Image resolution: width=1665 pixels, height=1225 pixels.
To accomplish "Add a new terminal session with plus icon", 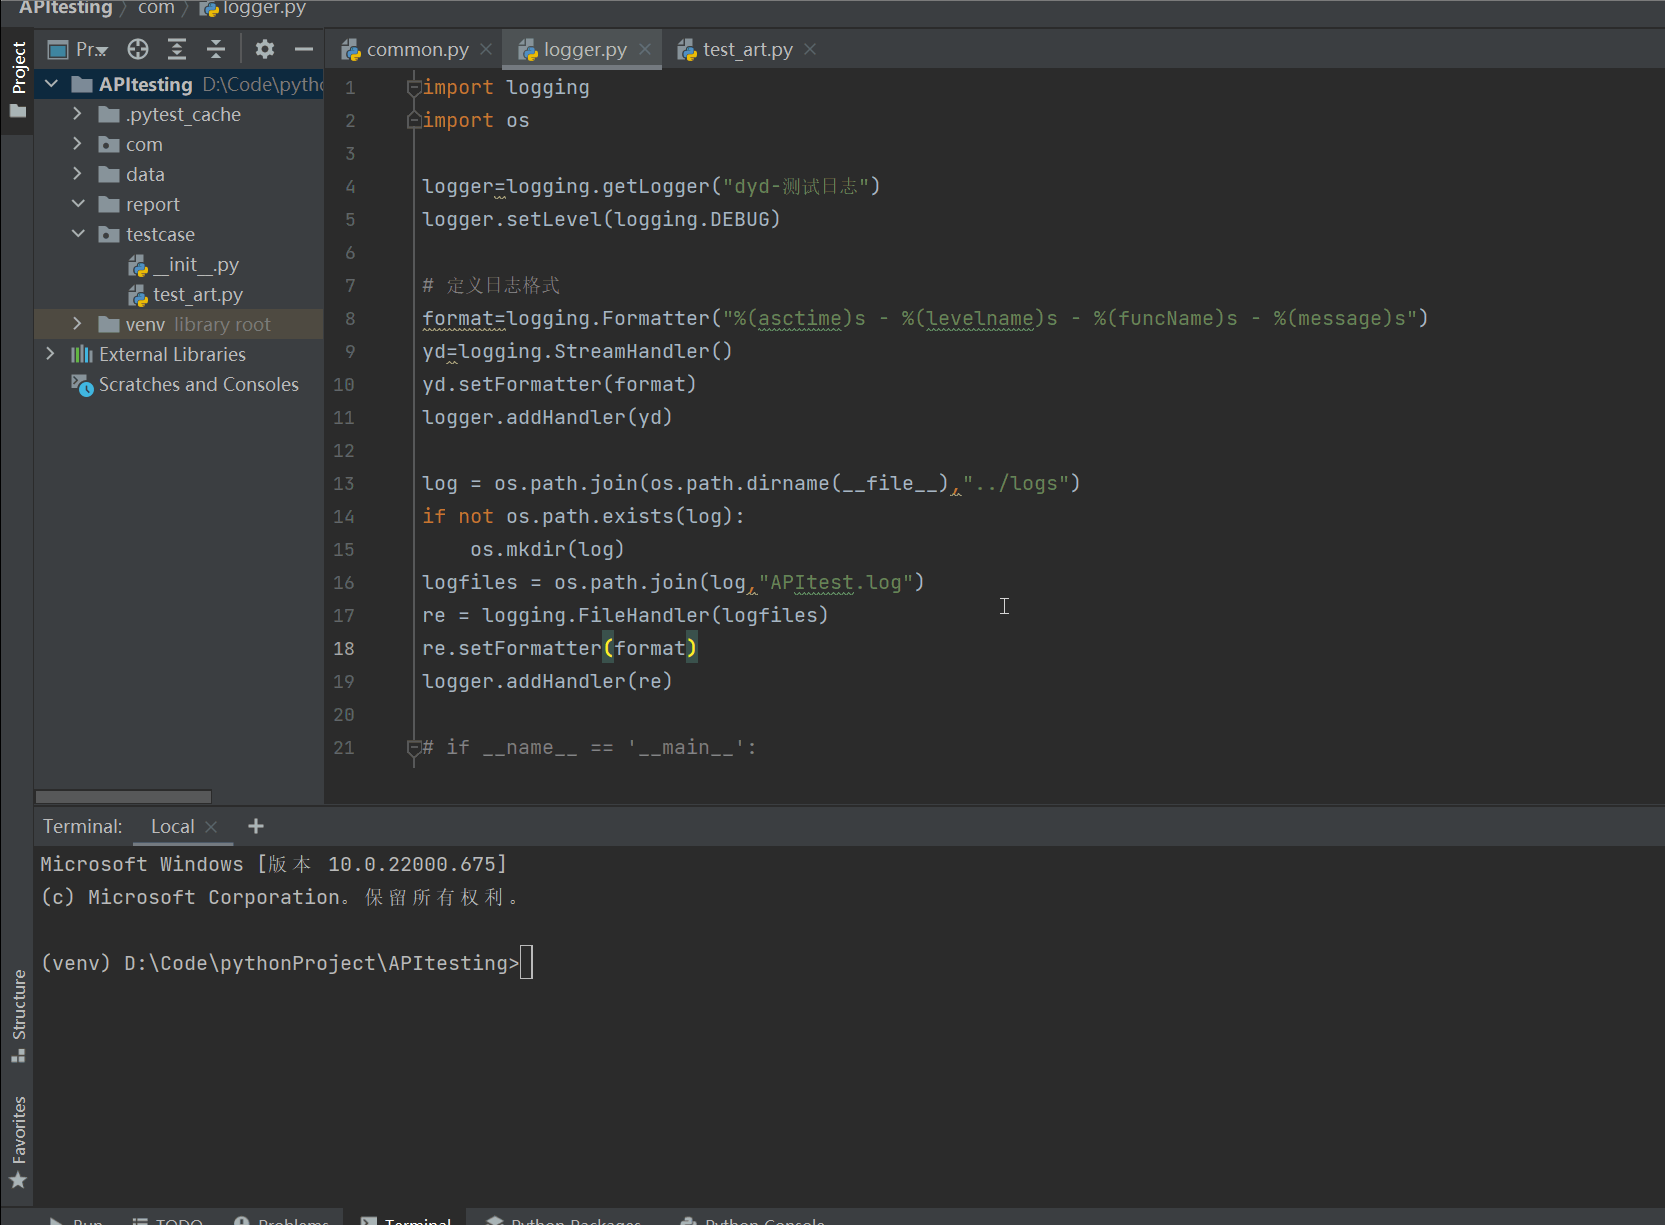I will coord(256,826).
